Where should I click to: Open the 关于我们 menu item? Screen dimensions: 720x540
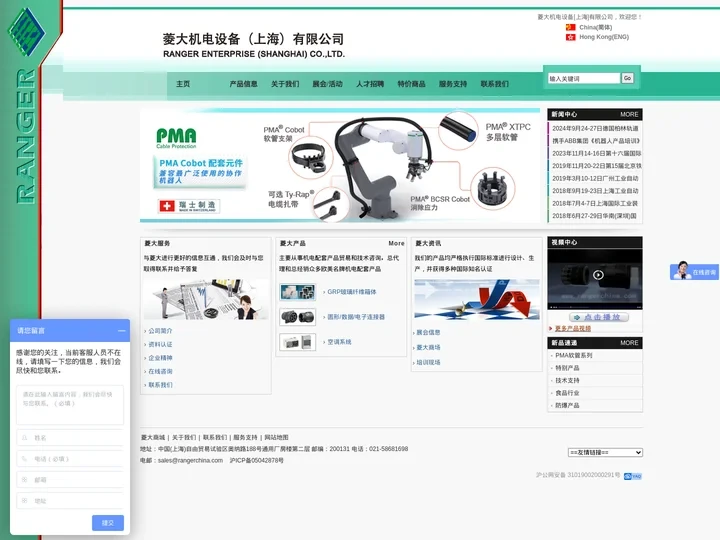click(285, 84)
